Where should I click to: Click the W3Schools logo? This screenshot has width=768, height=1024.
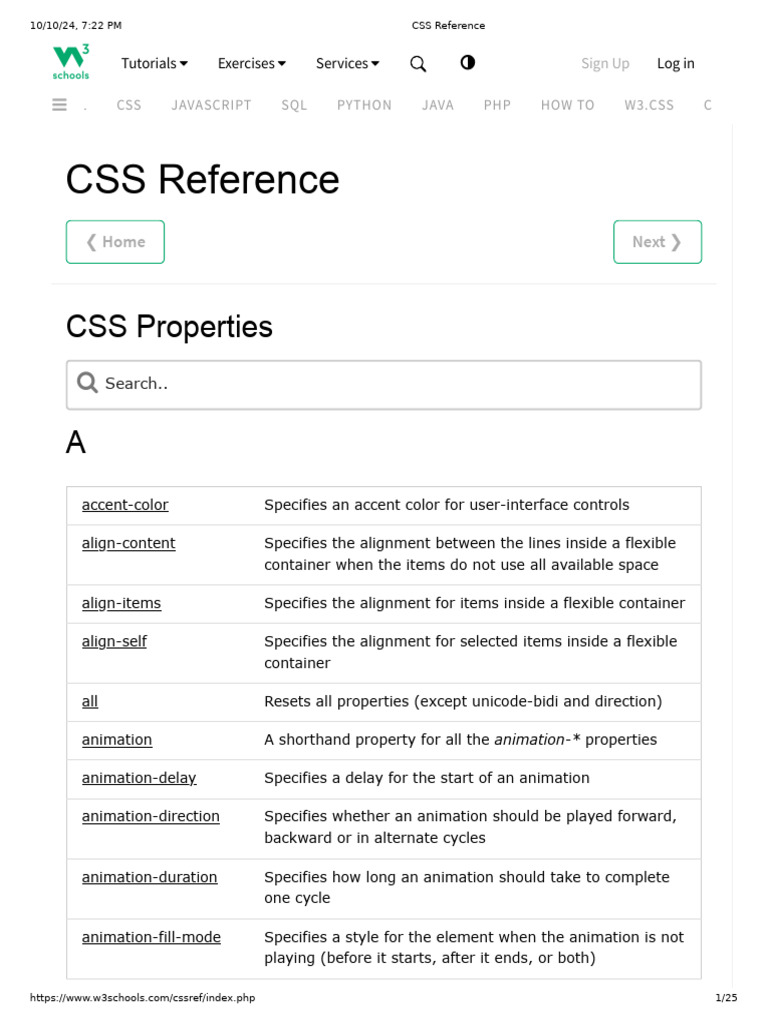point(71,62)
